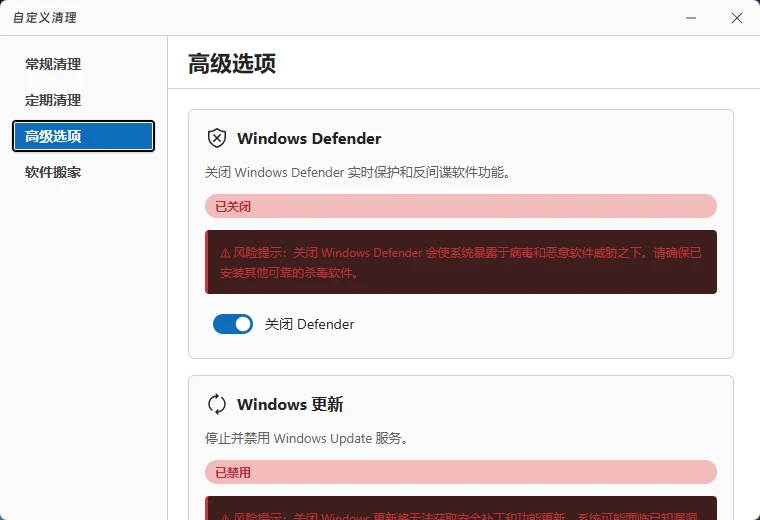Click the Windows 更新 refresh icon
Screen dimensions: 760x520
(217, 404)
